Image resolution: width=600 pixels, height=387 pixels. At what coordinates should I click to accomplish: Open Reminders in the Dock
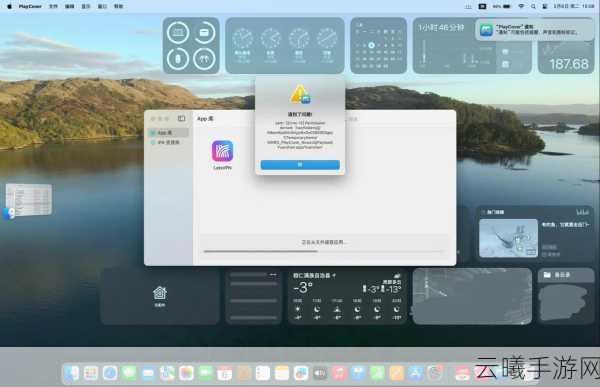tap(263, 373)
